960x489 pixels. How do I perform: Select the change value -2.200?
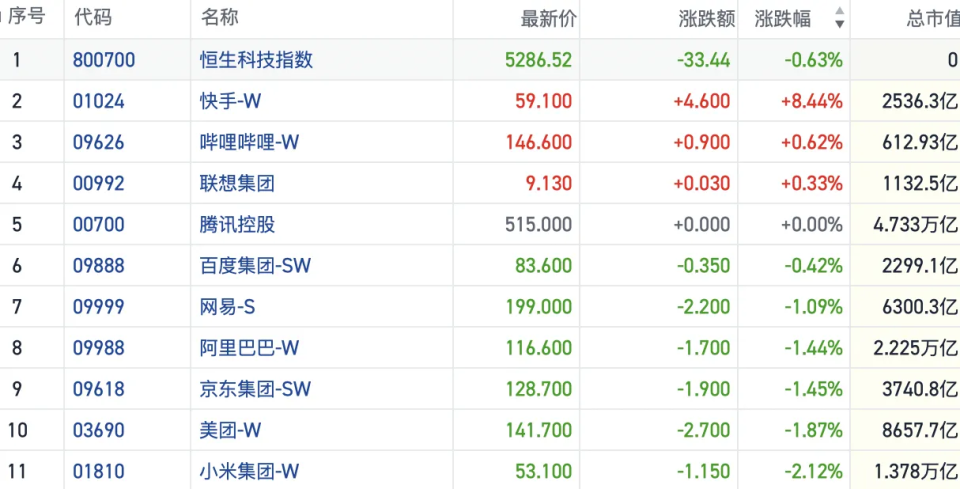click(703, 307)
